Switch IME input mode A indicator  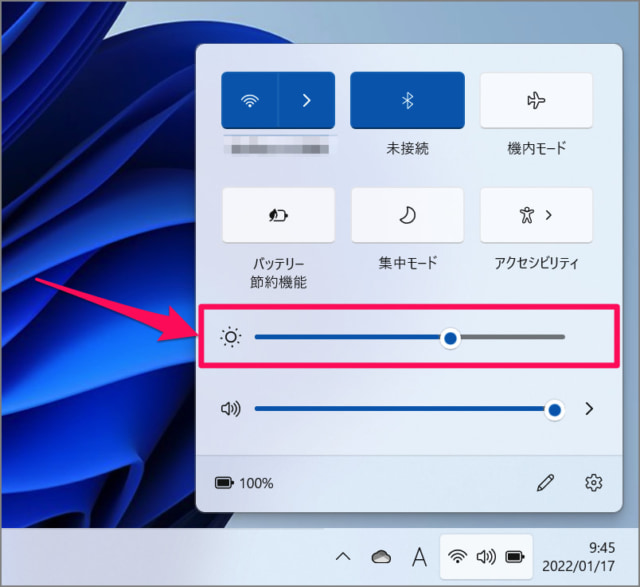[x=419, y=557]
